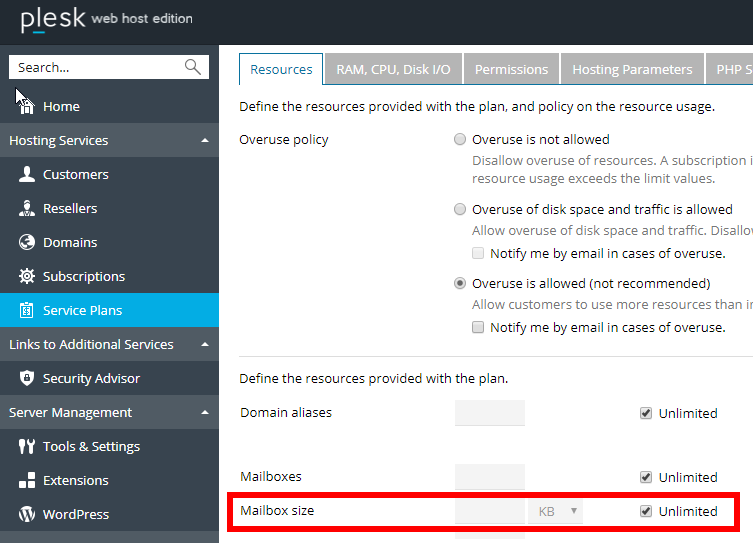Select 'Overuse is not allowed' radio button

click(460, 140)
